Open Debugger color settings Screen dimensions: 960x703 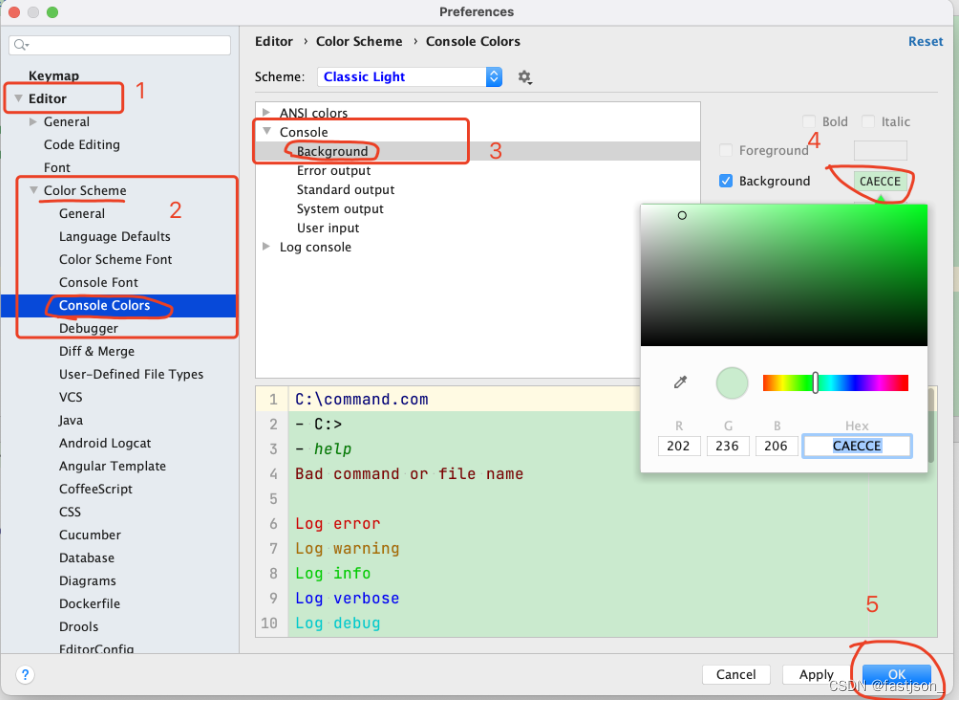coord(89,328)
